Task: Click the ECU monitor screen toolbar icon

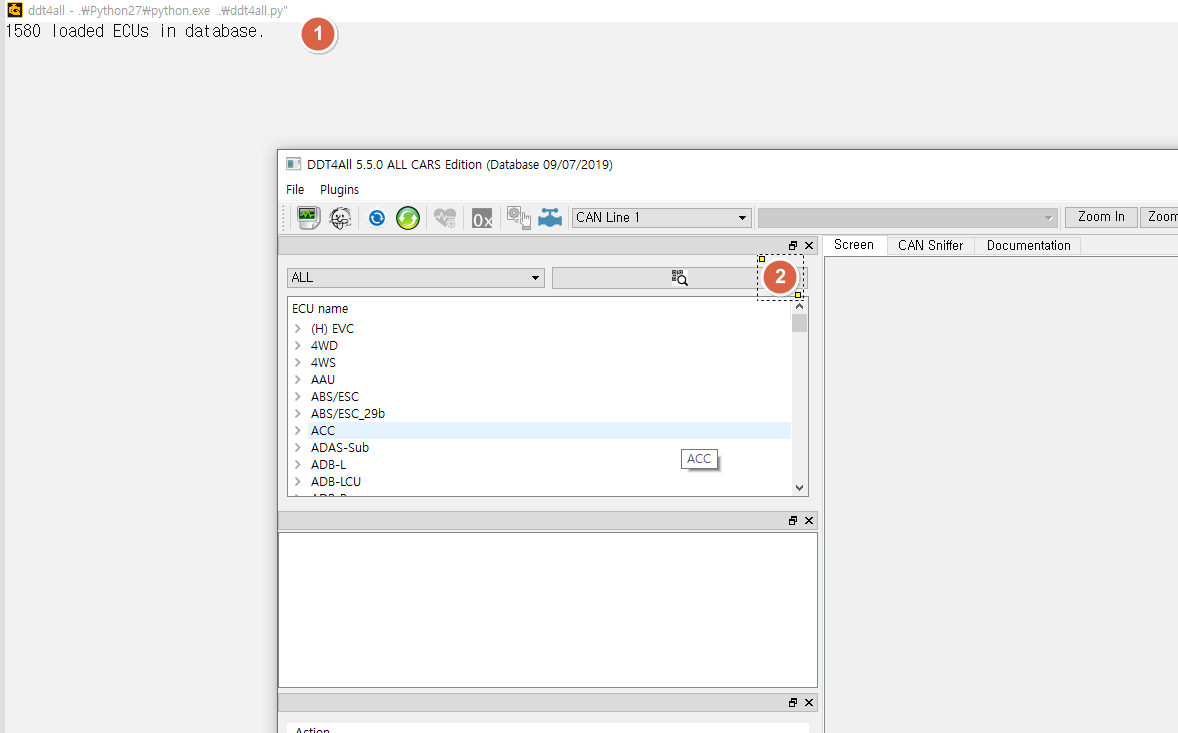Action: click(308, 218)
